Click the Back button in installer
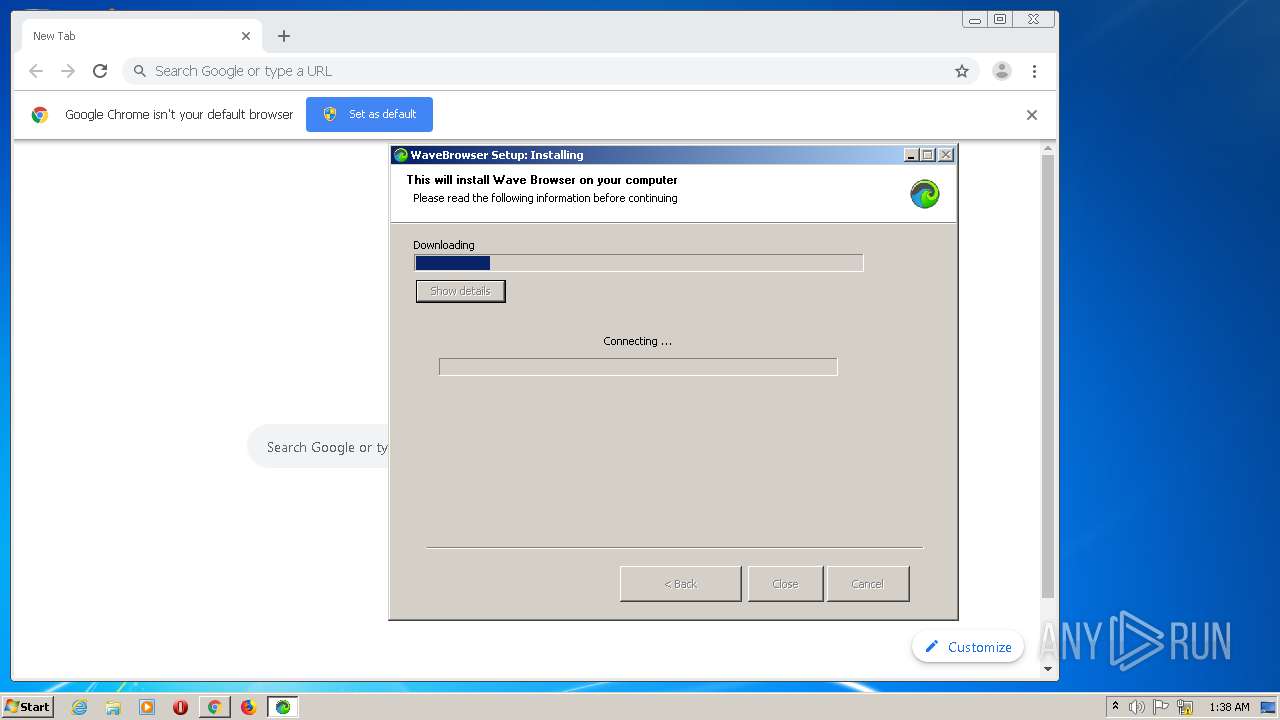This screenshot has width=1280, height=720. pyautogui.click(x=681, y=584)
